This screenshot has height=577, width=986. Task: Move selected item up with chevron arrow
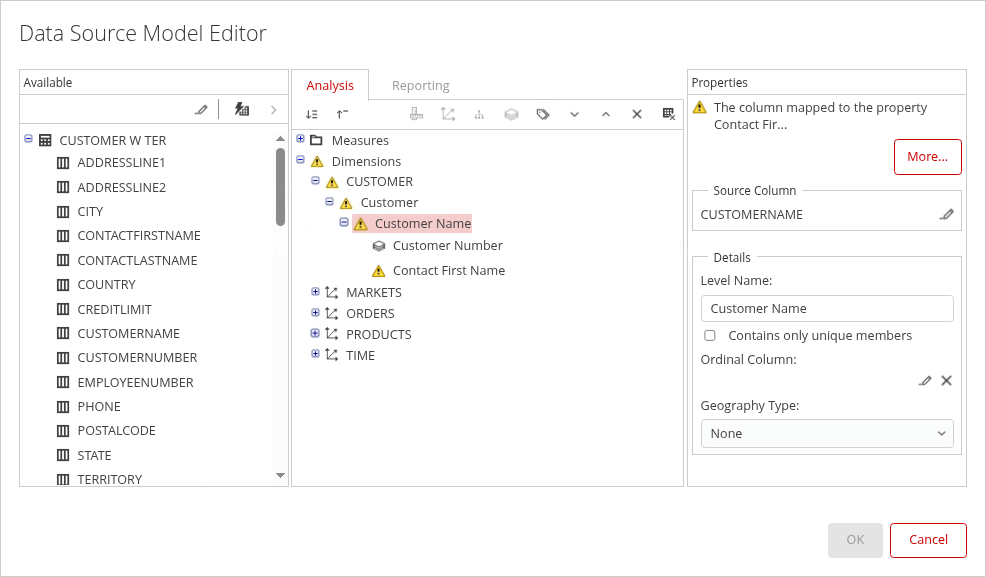[605, 115]
